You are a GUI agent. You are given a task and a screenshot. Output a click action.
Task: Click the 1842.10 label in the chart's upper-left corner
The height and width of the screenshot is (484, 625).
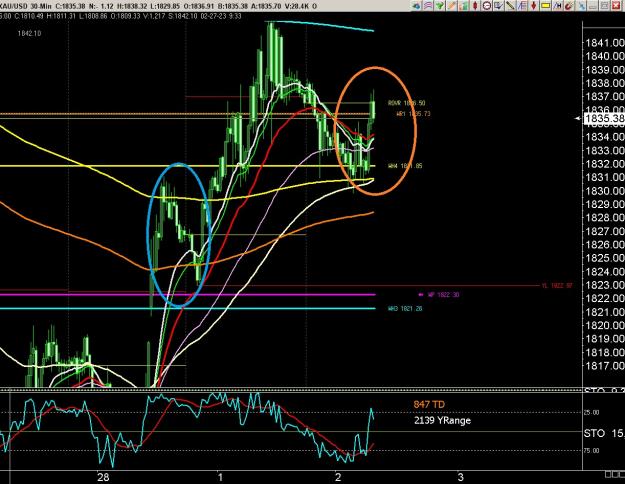(29, 33)
